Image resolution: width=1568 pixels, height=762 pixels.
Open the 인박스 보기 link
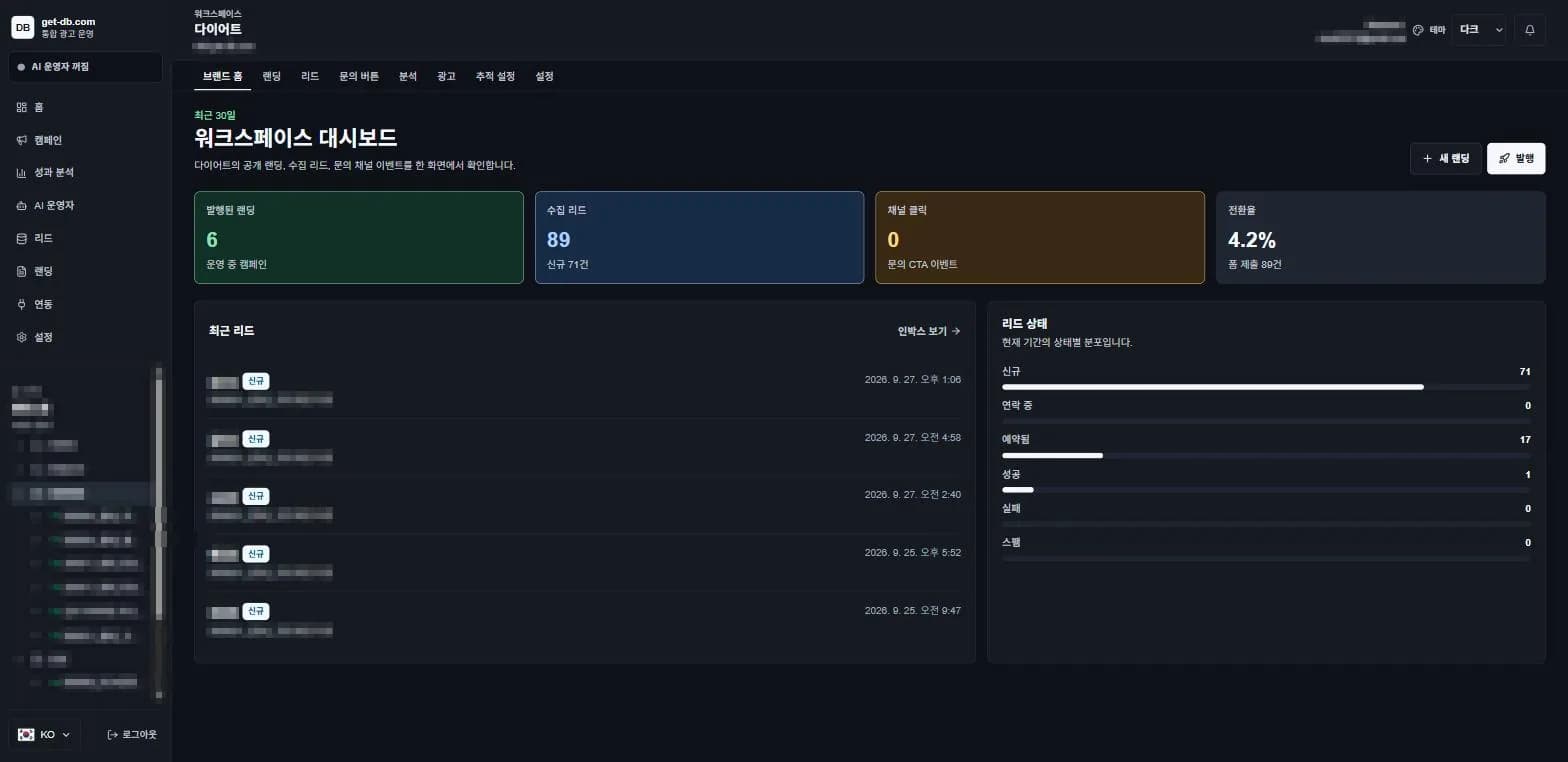tap(929, 331)
